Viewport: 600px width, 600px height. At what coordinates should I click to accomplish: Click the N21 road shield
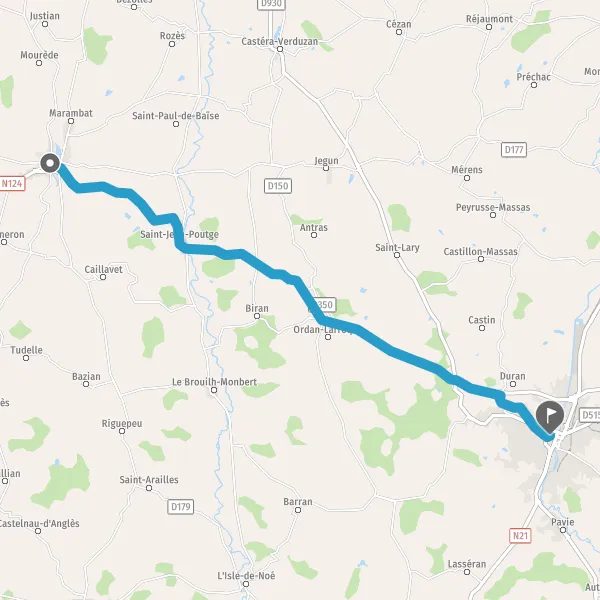point(520,536)
